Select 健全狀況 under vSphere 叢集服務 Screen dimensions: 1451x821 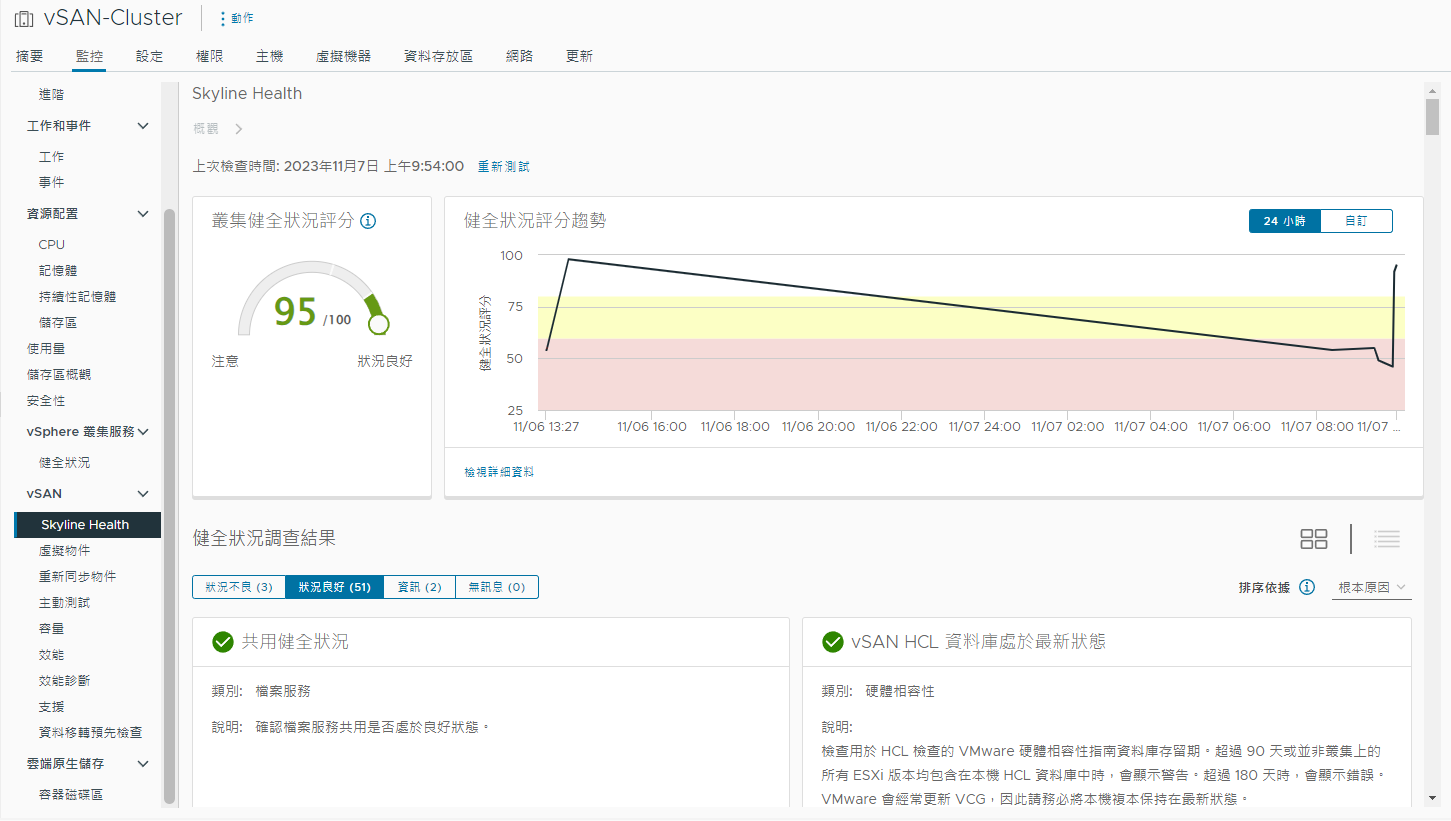coord(64,463)
